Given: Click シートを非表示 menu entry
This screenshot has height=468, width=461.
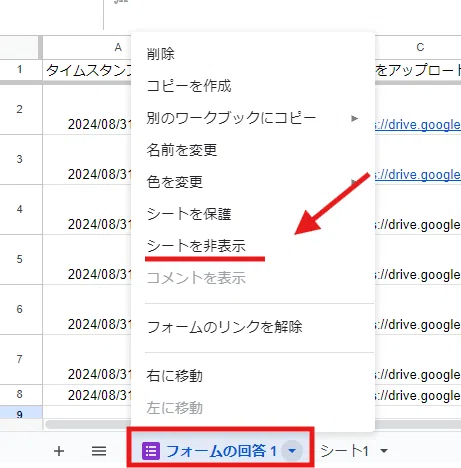Looking at the screenshot, I should 253,246.
